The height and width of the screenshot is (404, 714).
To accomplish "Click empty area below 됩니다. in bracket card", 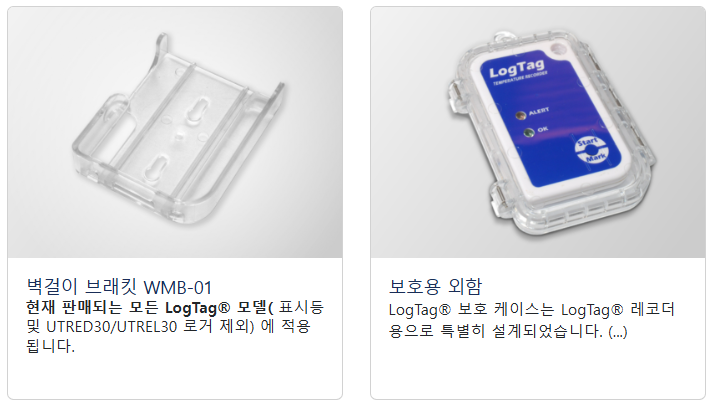I will click(175, 376).
